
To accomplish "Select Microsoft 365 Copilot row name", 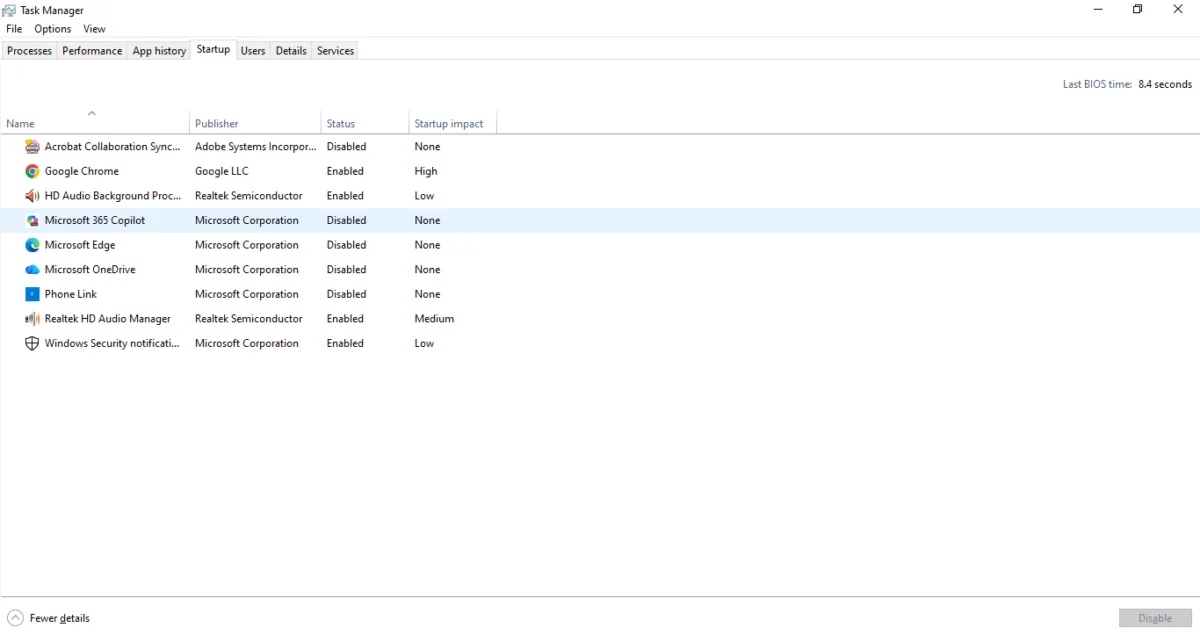I will point(95,220).
